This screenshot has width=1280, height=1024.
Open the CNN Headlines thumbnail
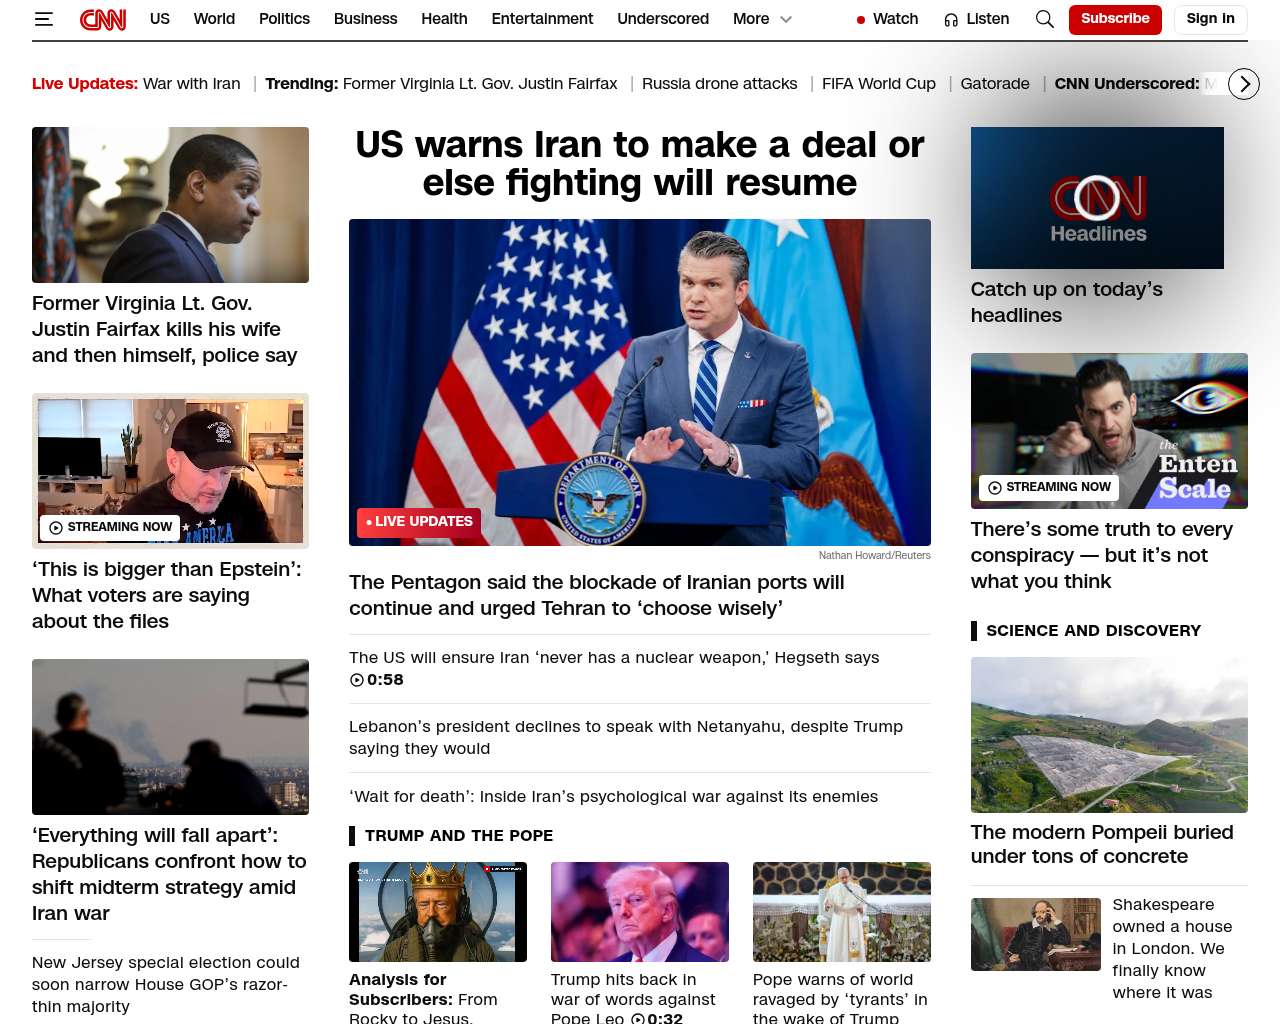[1097, 198]
